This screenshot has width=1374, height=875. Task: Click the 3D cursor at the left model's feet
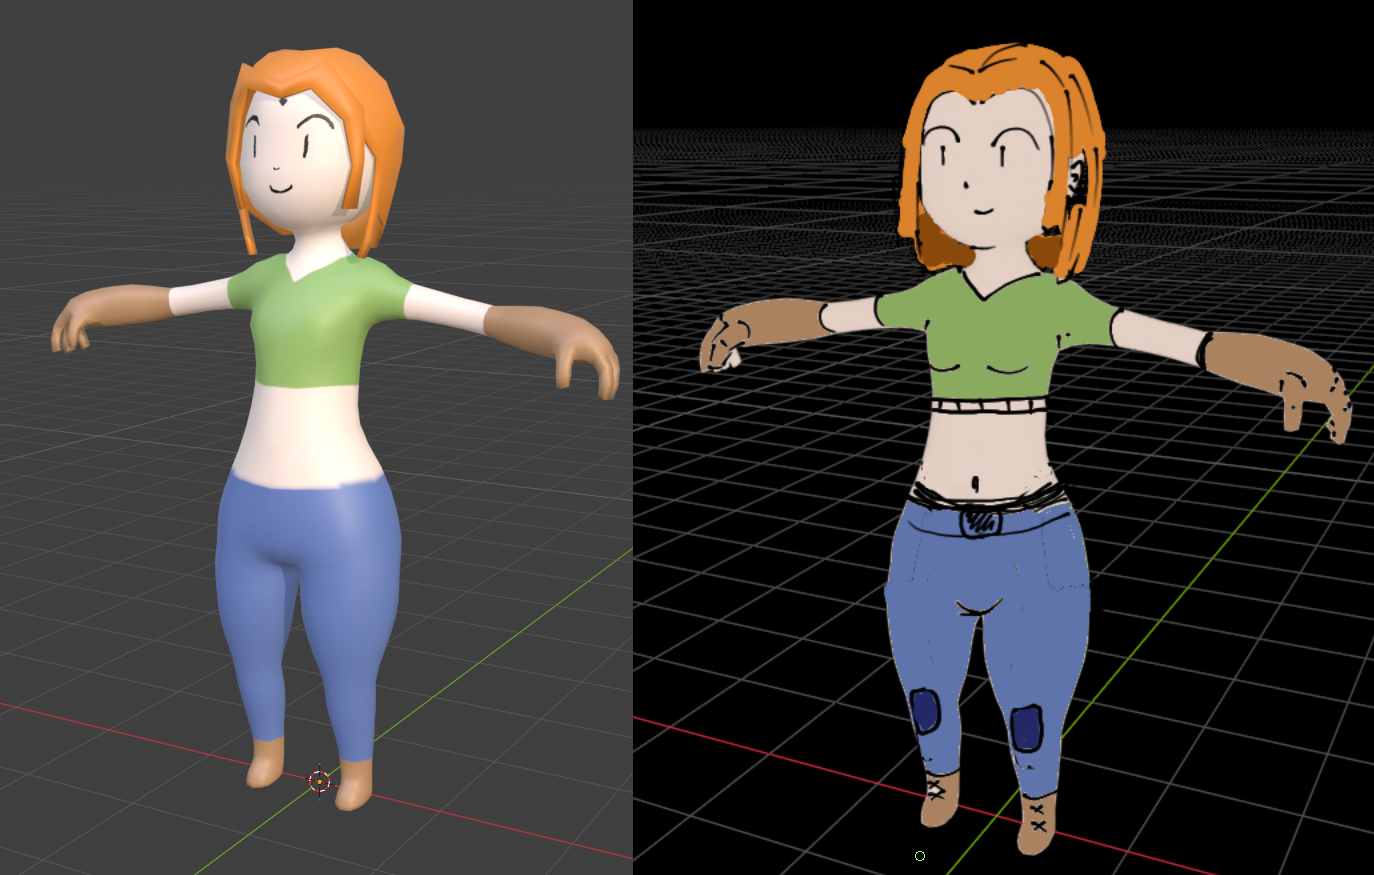[319, 781]
